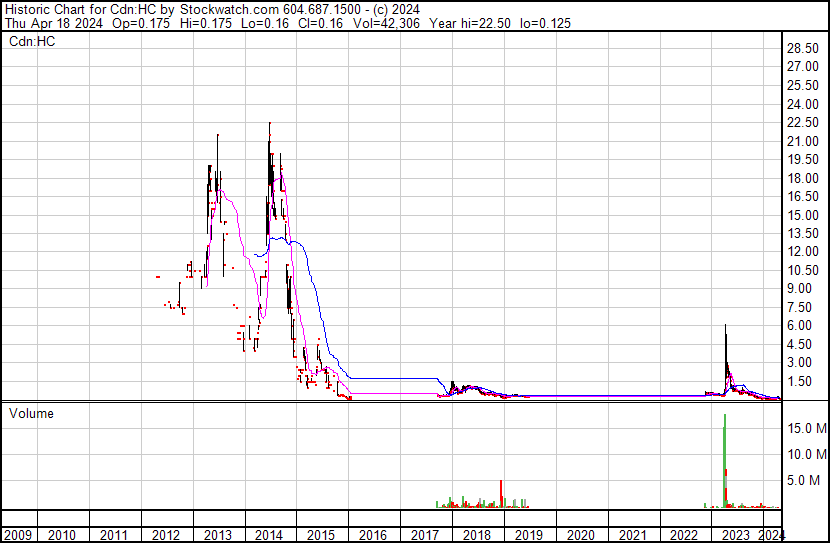Select the 2021 year marker
The width and height of the screenshot is (830, 543).
click(632, 535)
